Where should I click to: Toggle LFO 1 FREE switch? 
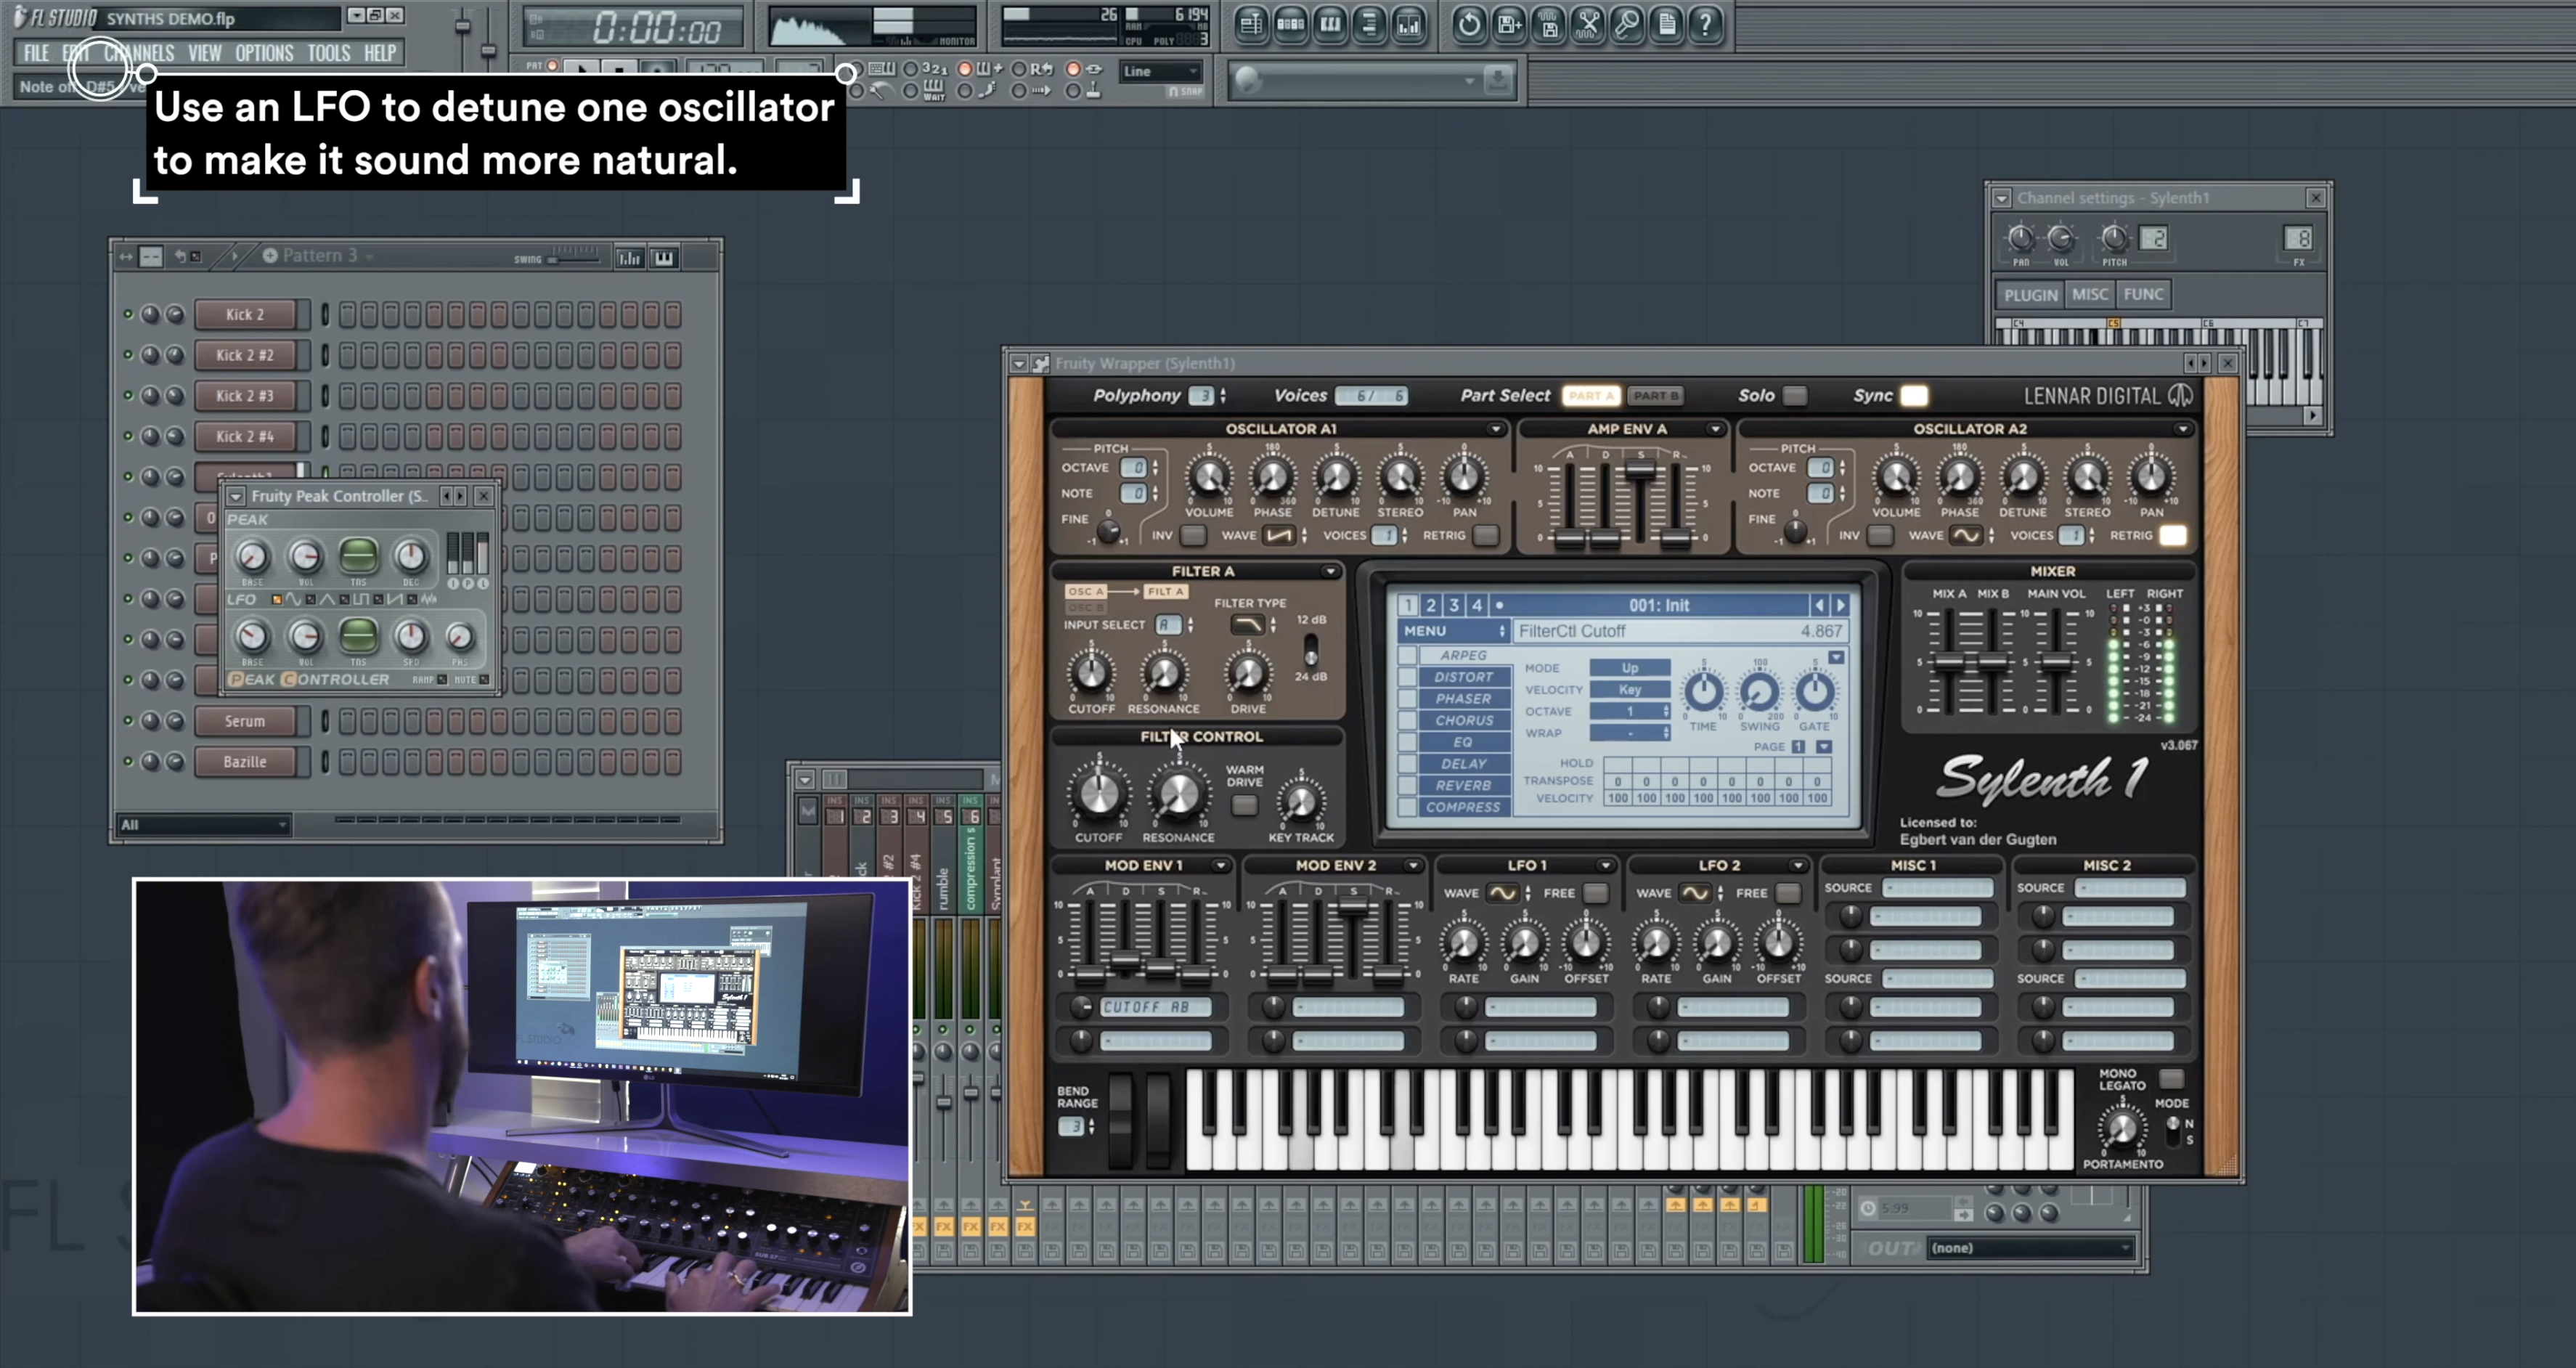click(1596, 893)
